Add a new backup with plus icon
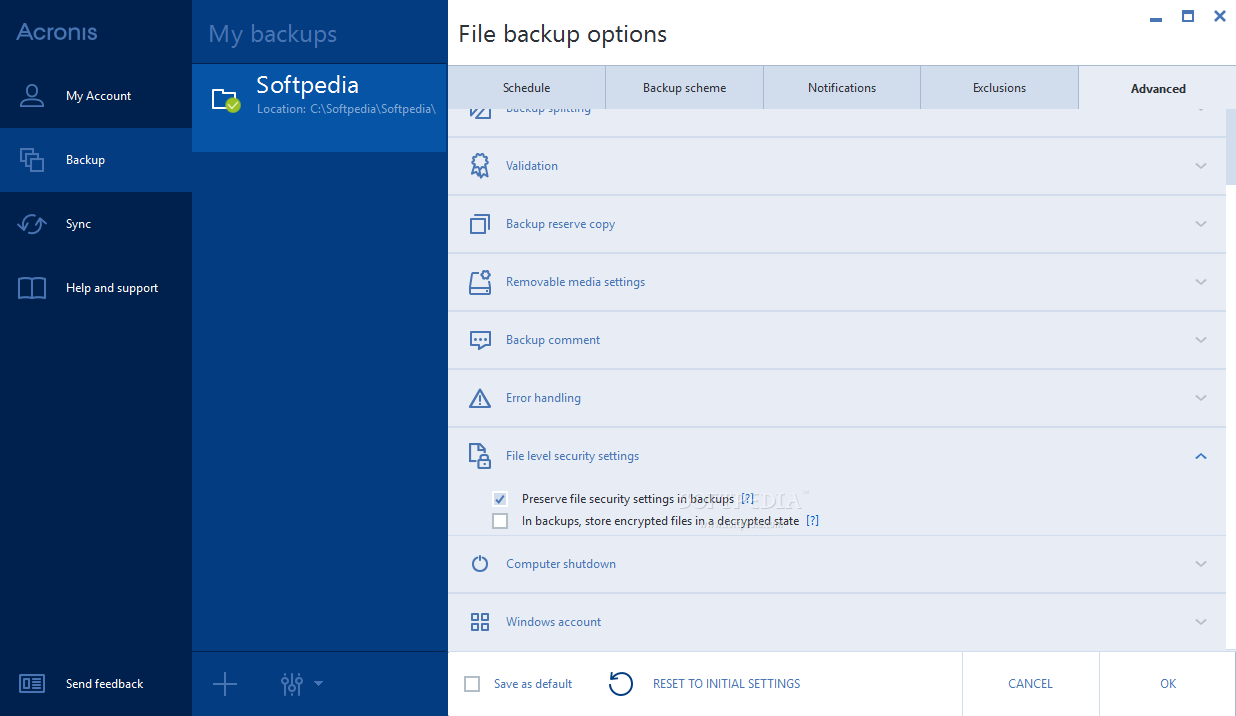 [225, 684]
